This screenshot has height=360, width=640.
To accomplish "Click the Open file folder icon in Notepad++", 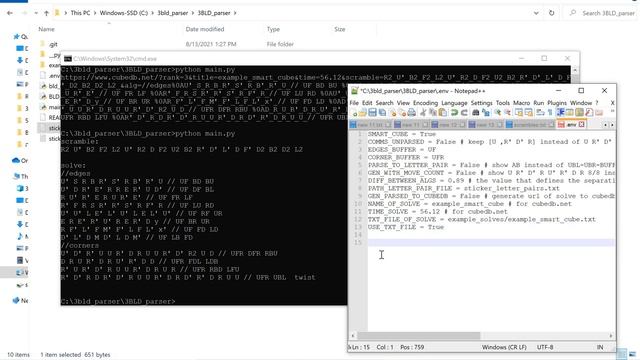I will 362,113.
